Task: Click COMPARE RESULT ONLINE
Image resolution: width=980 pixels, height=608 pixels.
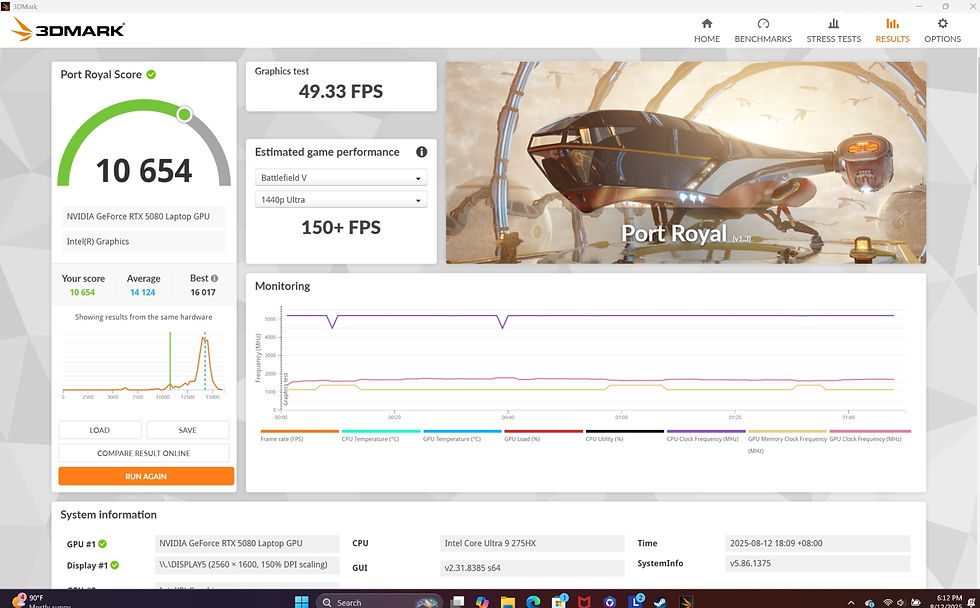Action: [x=144, y=453]
